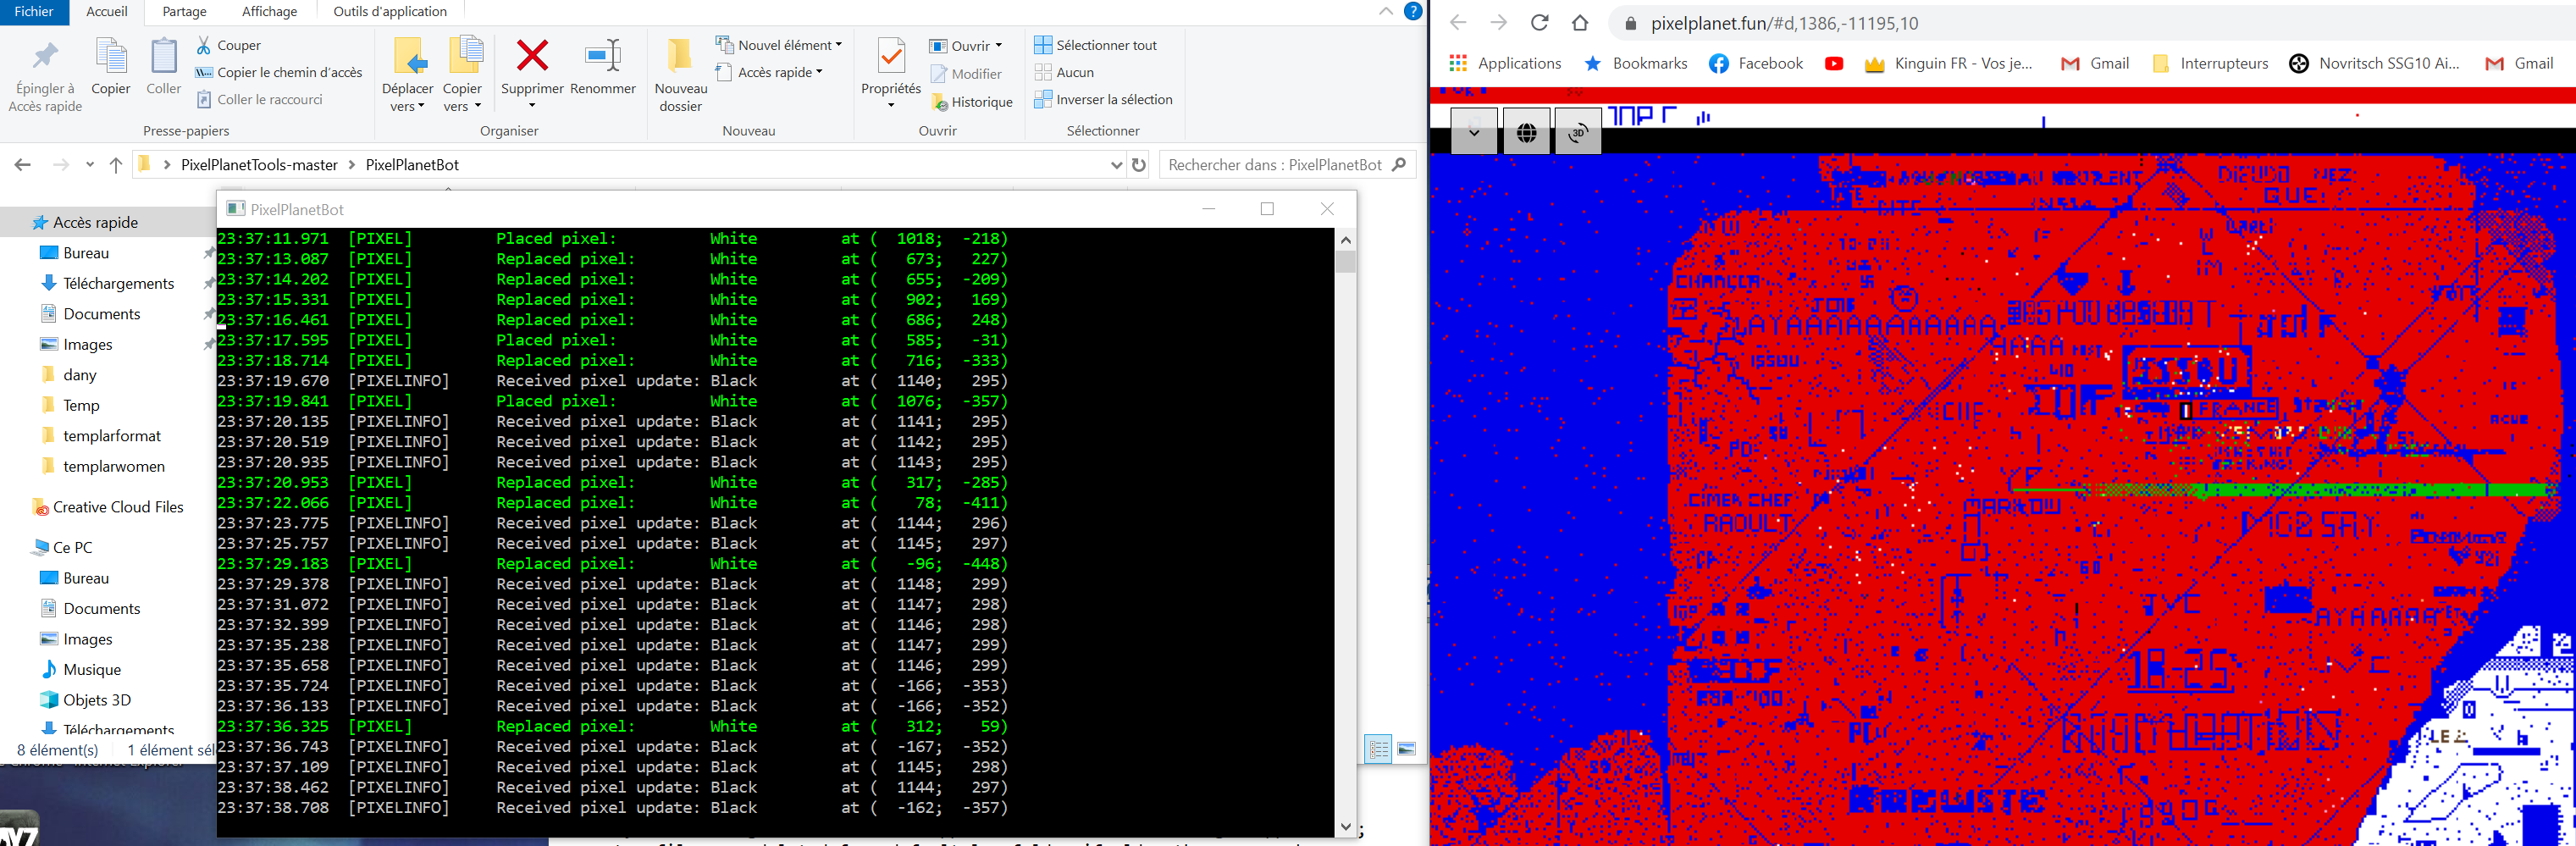Open the Fichier menu
Viewport: 2576px width, 846px height.
(x=34, y=12)
